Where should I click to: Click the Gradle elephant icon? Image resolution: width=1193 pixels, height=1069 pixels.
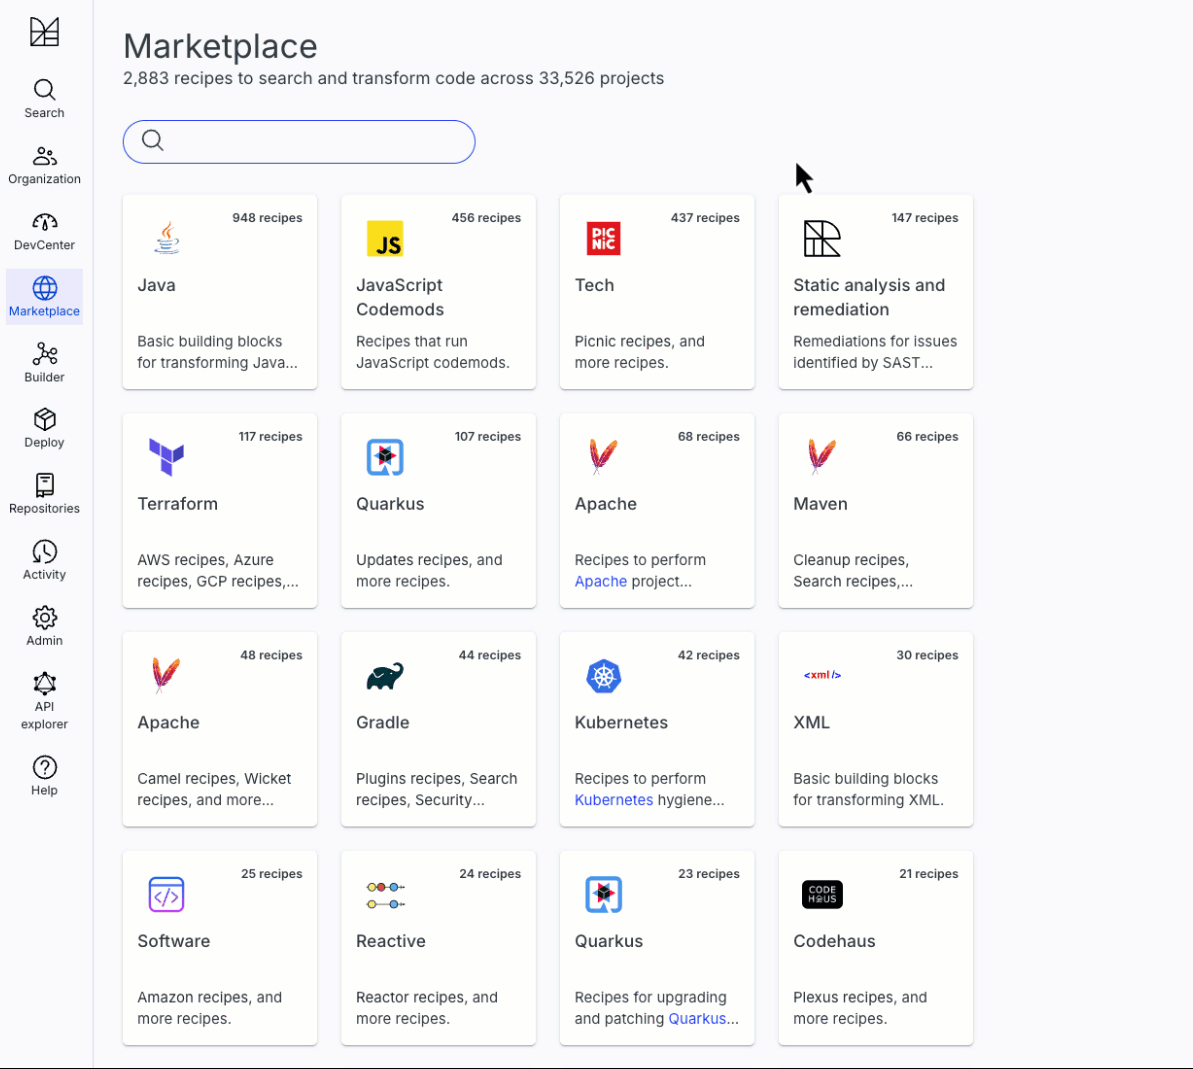tap(385, 676)
